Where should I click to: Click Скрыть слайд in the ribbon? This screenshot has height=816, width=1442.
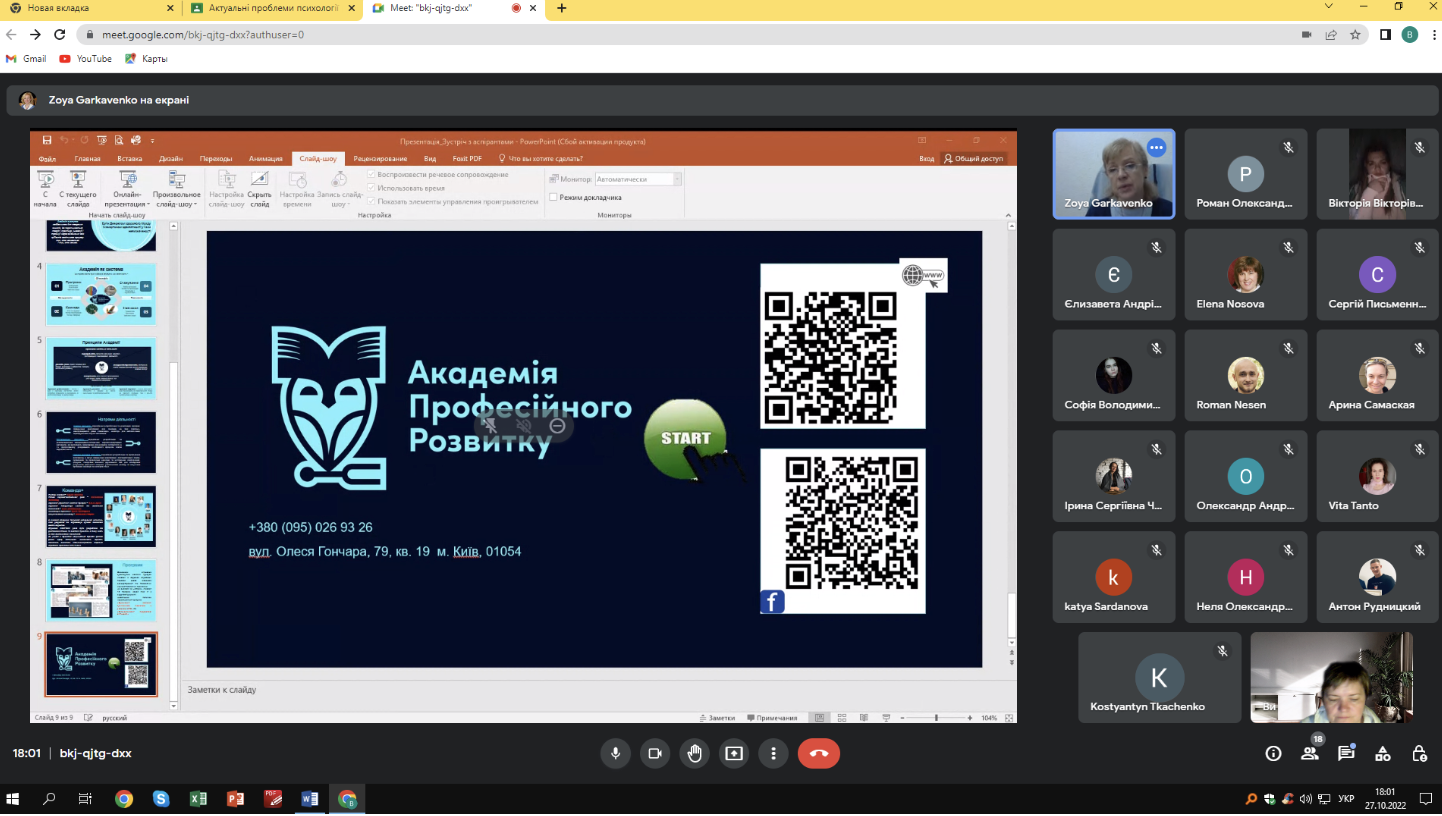(x=260, y=188)
